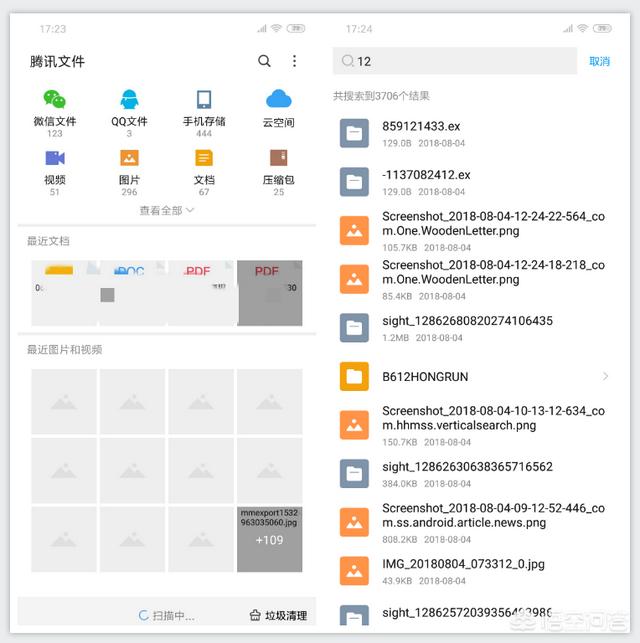Cancel the search with 取消

[599, 62]
